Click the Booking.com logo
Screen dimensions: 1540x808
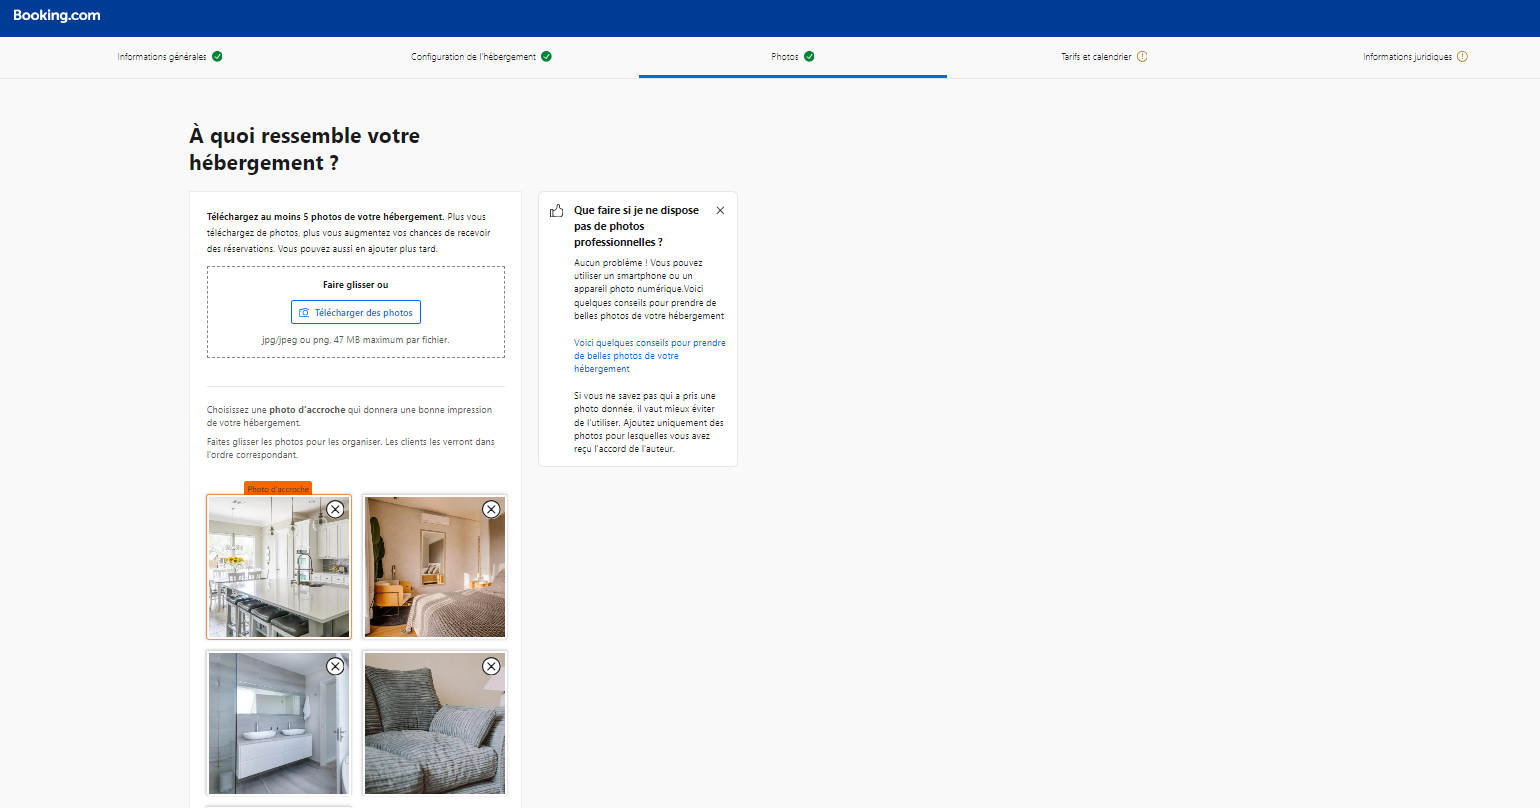coord(57,15)
